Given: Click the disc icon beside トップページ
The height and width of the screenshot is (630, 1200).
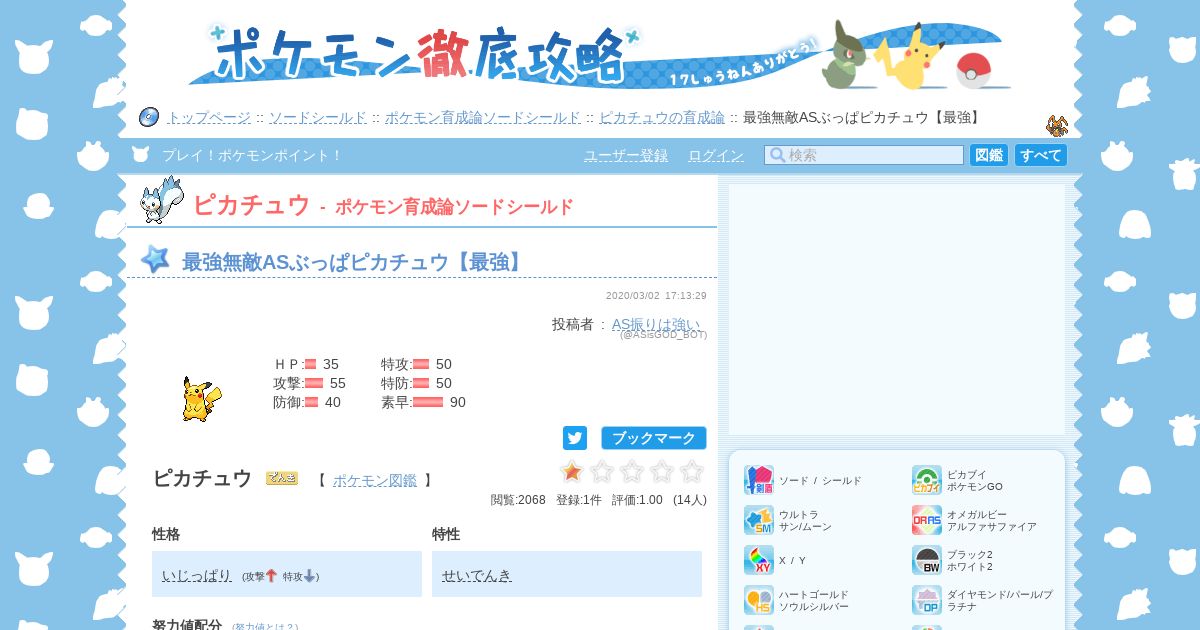Looking at the screenshot, I should pos(149,117).
